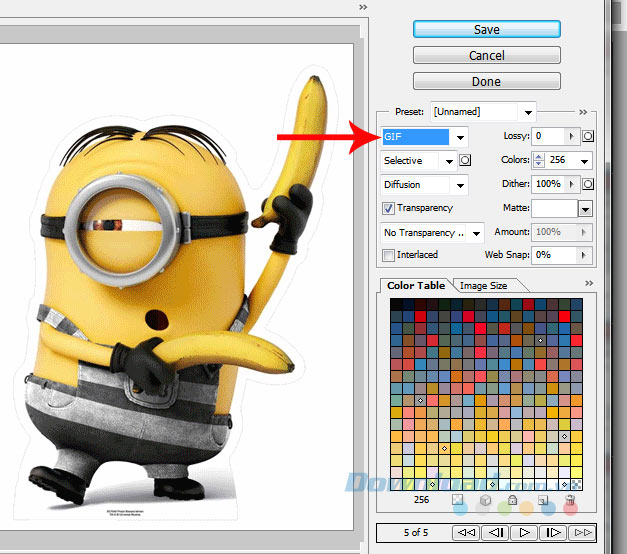
Task: Click the Save button
Action: coord(486,29)
